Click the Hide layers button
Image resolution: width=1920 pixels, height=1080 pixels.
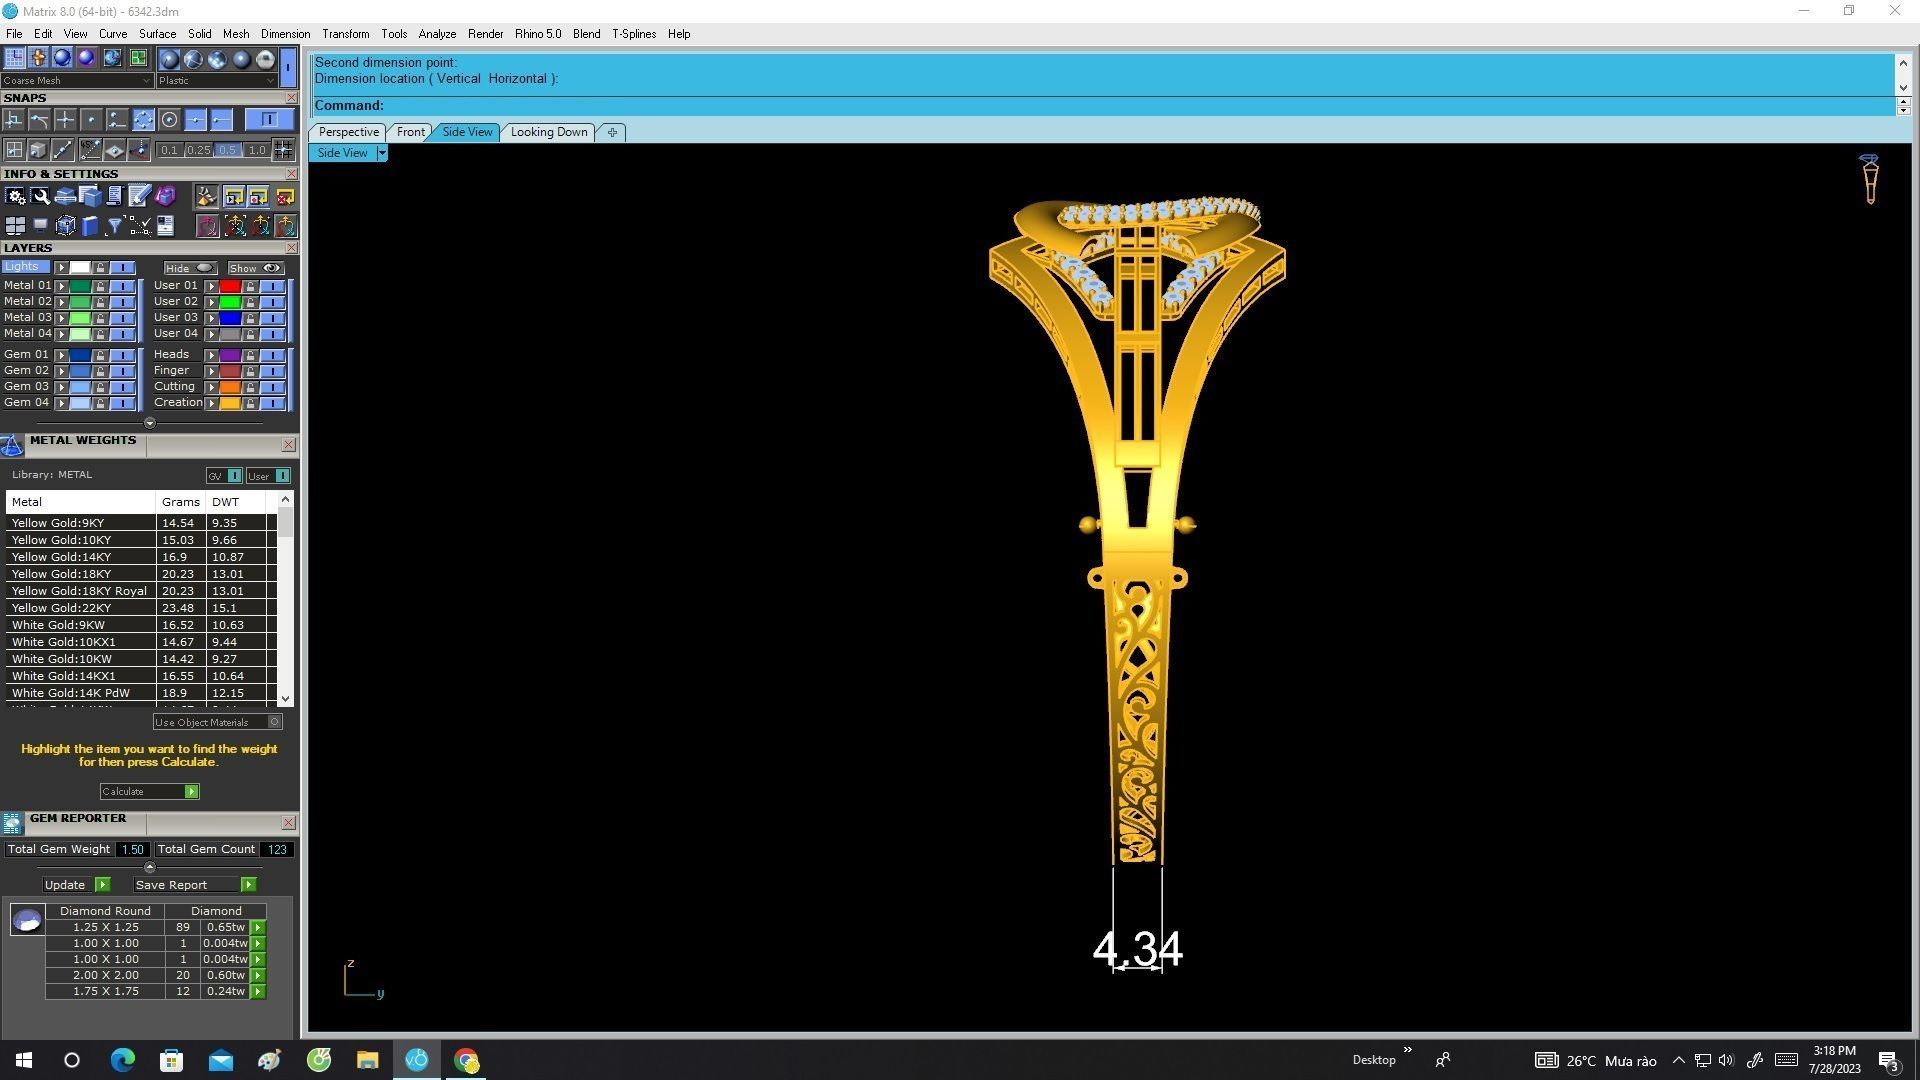pos(190,268)
